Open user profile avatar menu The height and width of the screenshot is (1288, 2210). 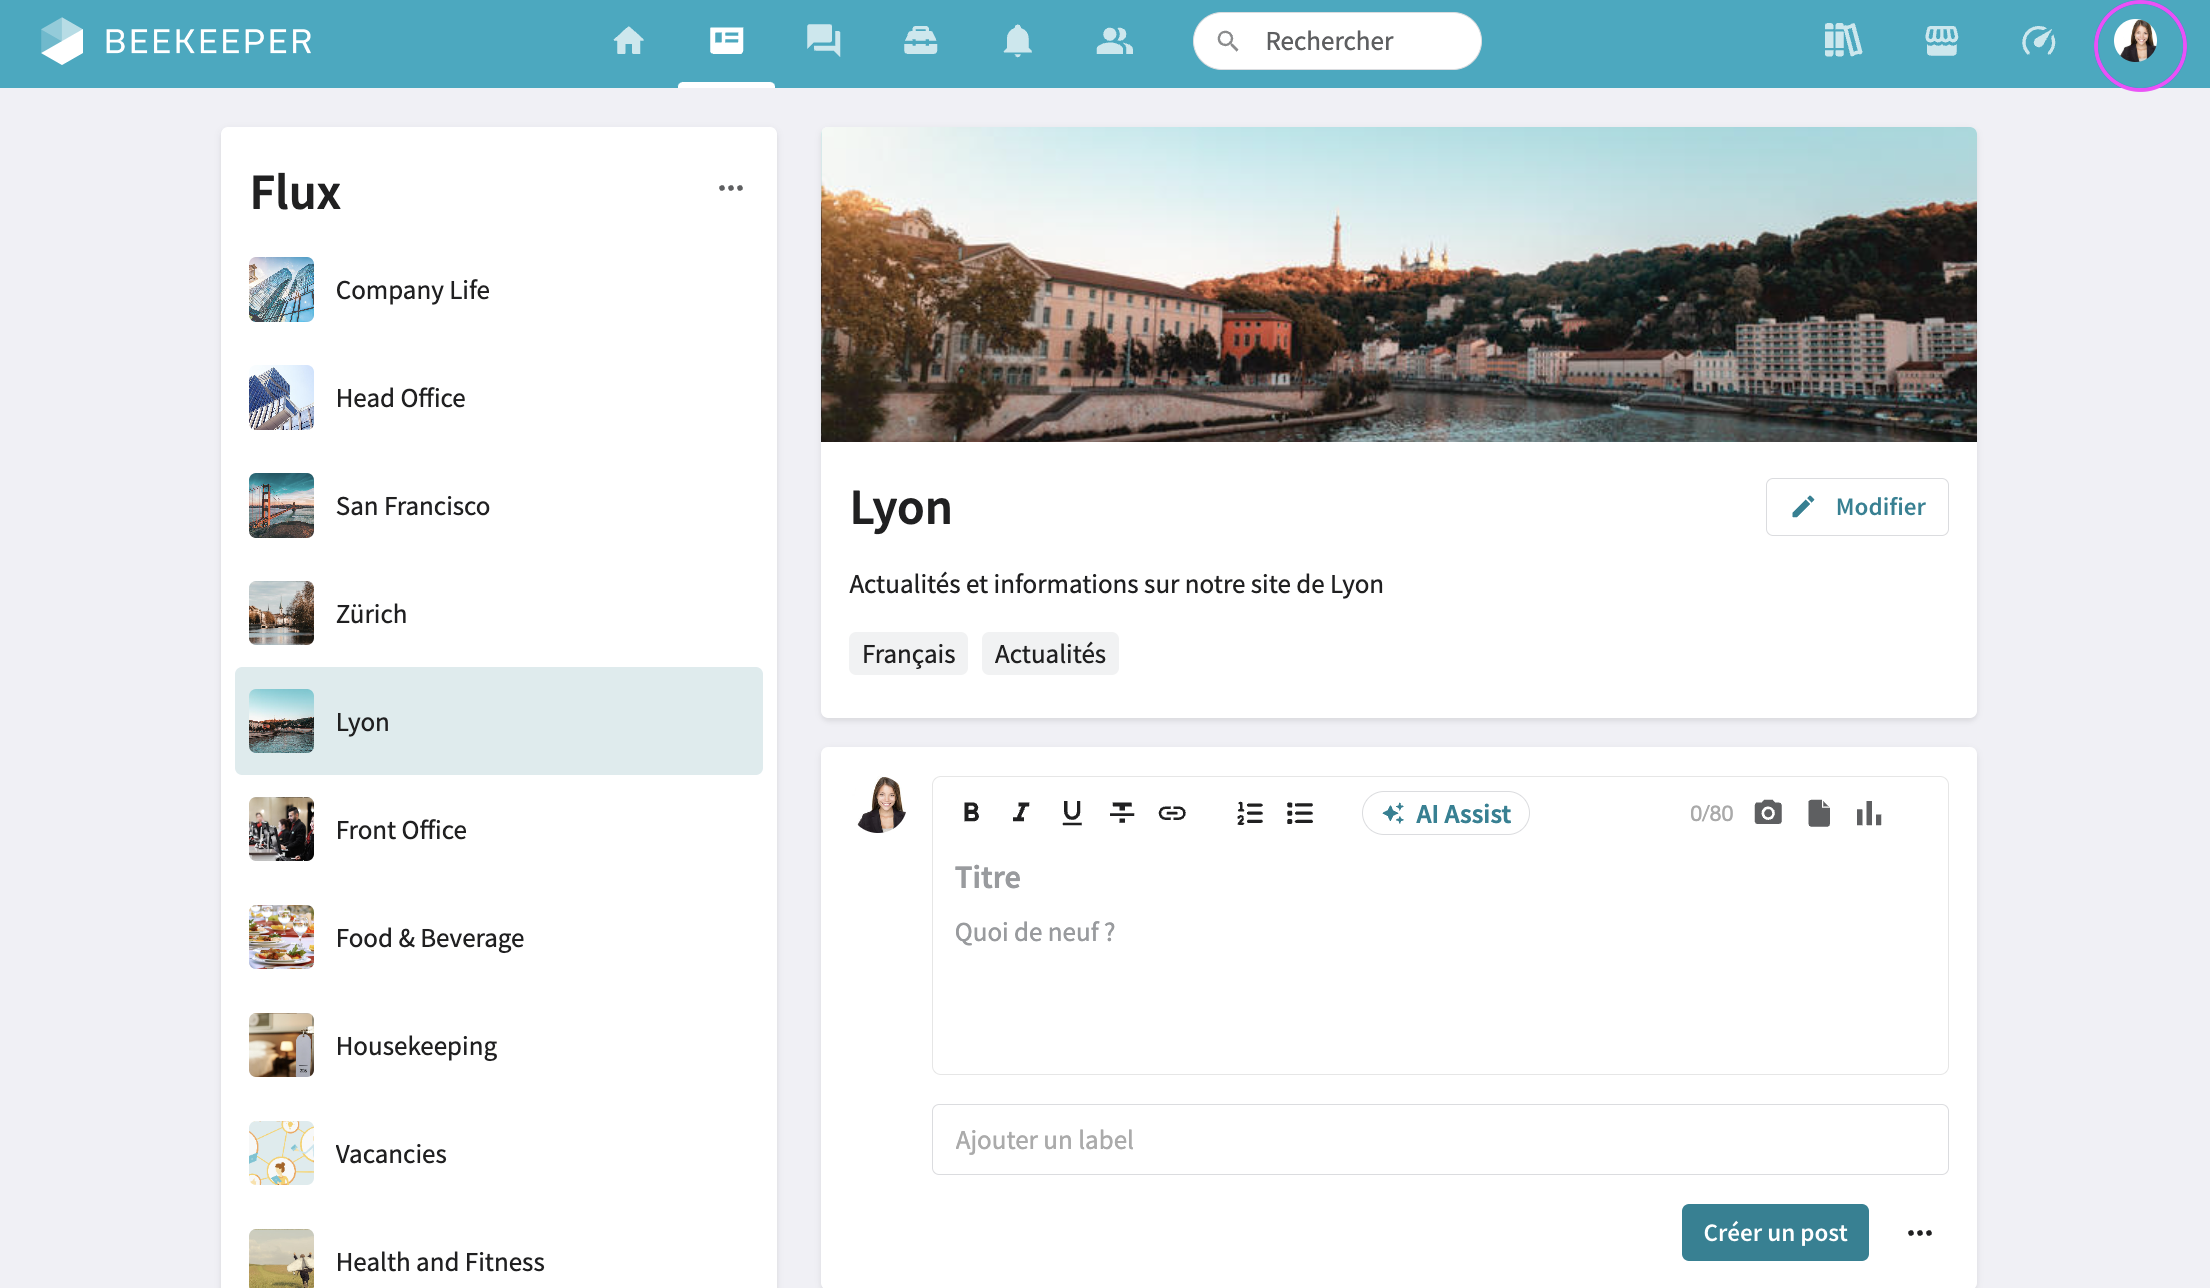(x=2137, y=42)
